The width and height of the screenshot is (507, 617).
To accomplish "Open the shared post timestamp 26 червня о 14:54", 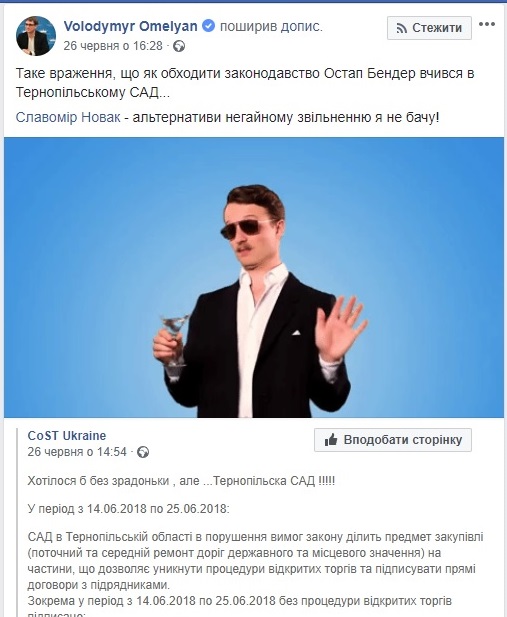I will click(77, 452).
